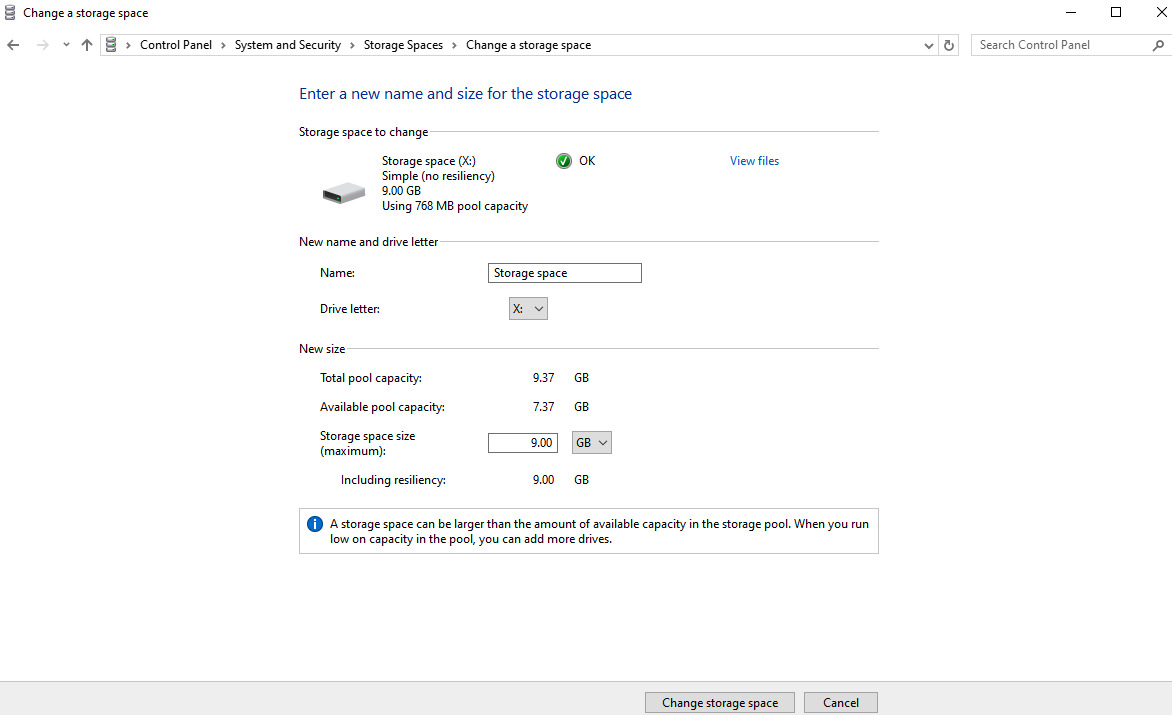Click the Up one level arrow
Image resolution: width=1172 pixels, height=715 pixels.
click(x=87, y=45)
